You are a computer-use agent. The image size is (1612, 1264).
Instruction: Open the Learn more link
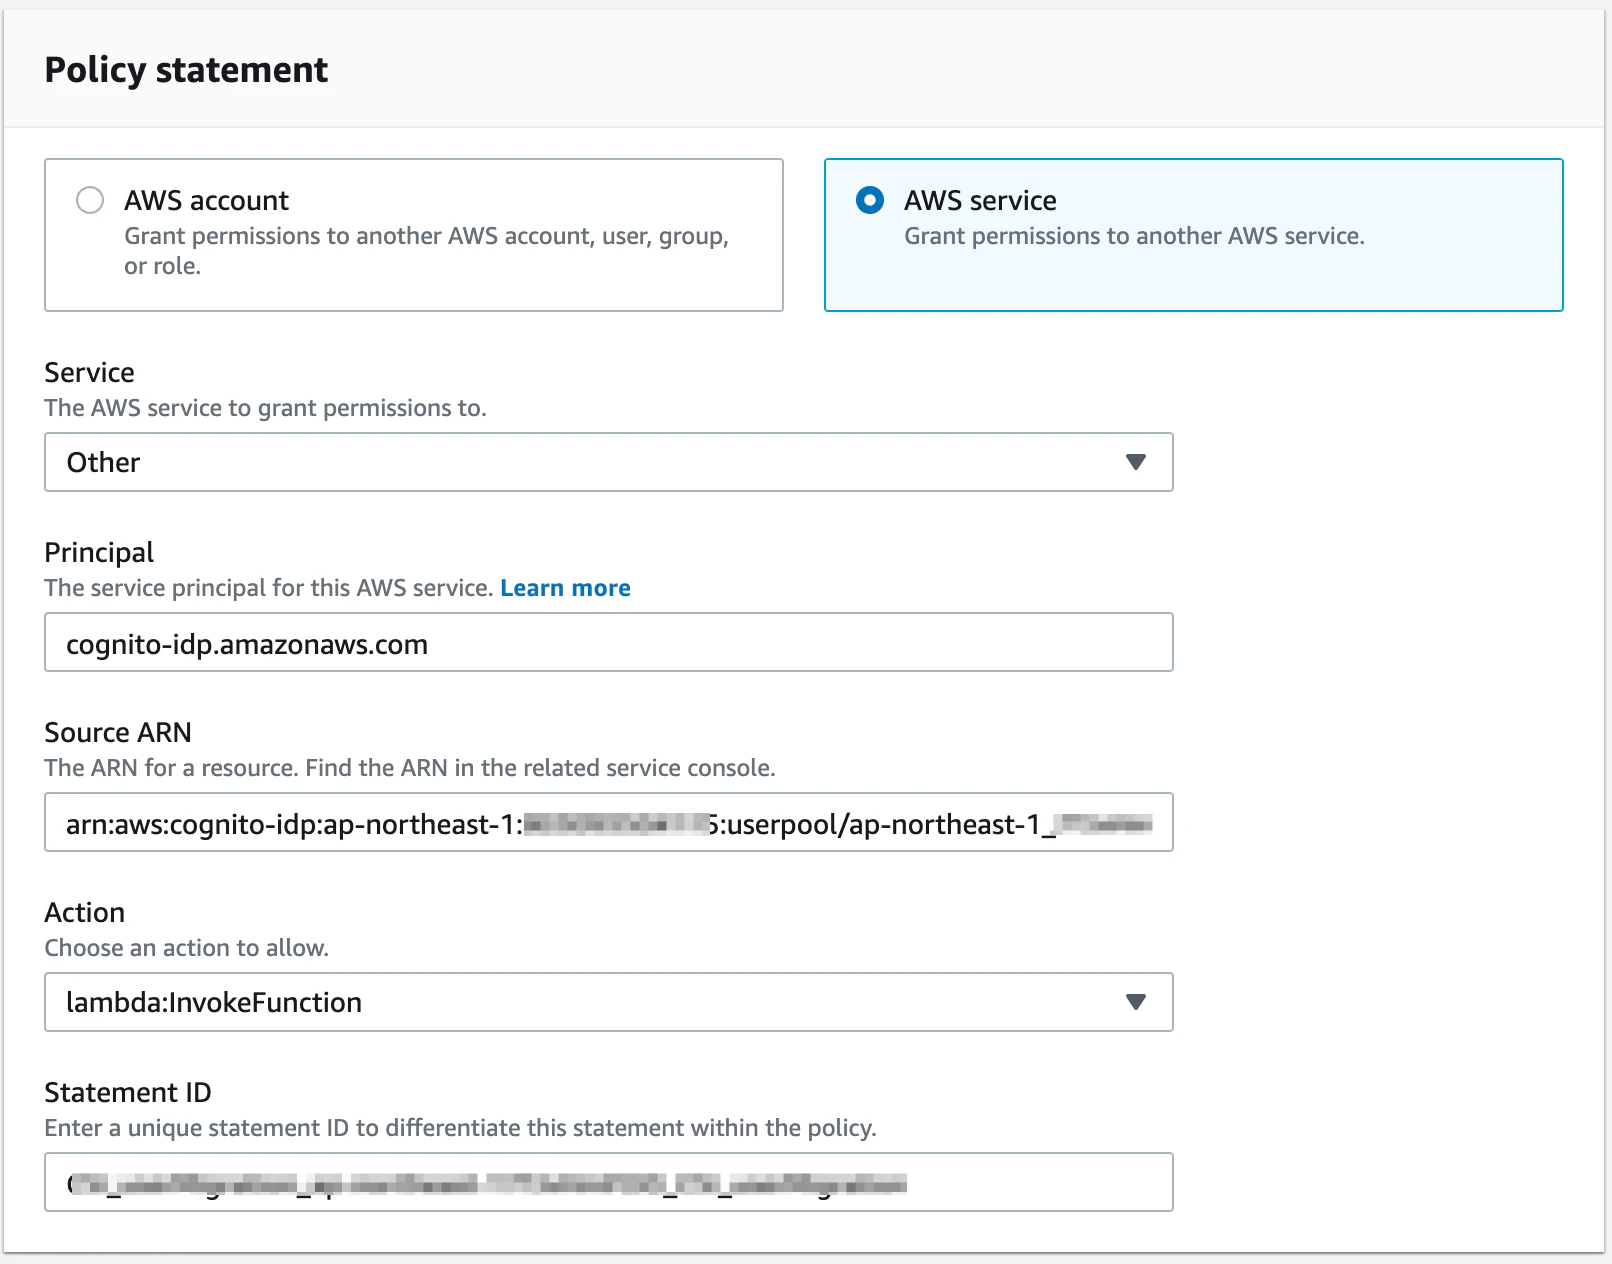[x=565, y=587]
